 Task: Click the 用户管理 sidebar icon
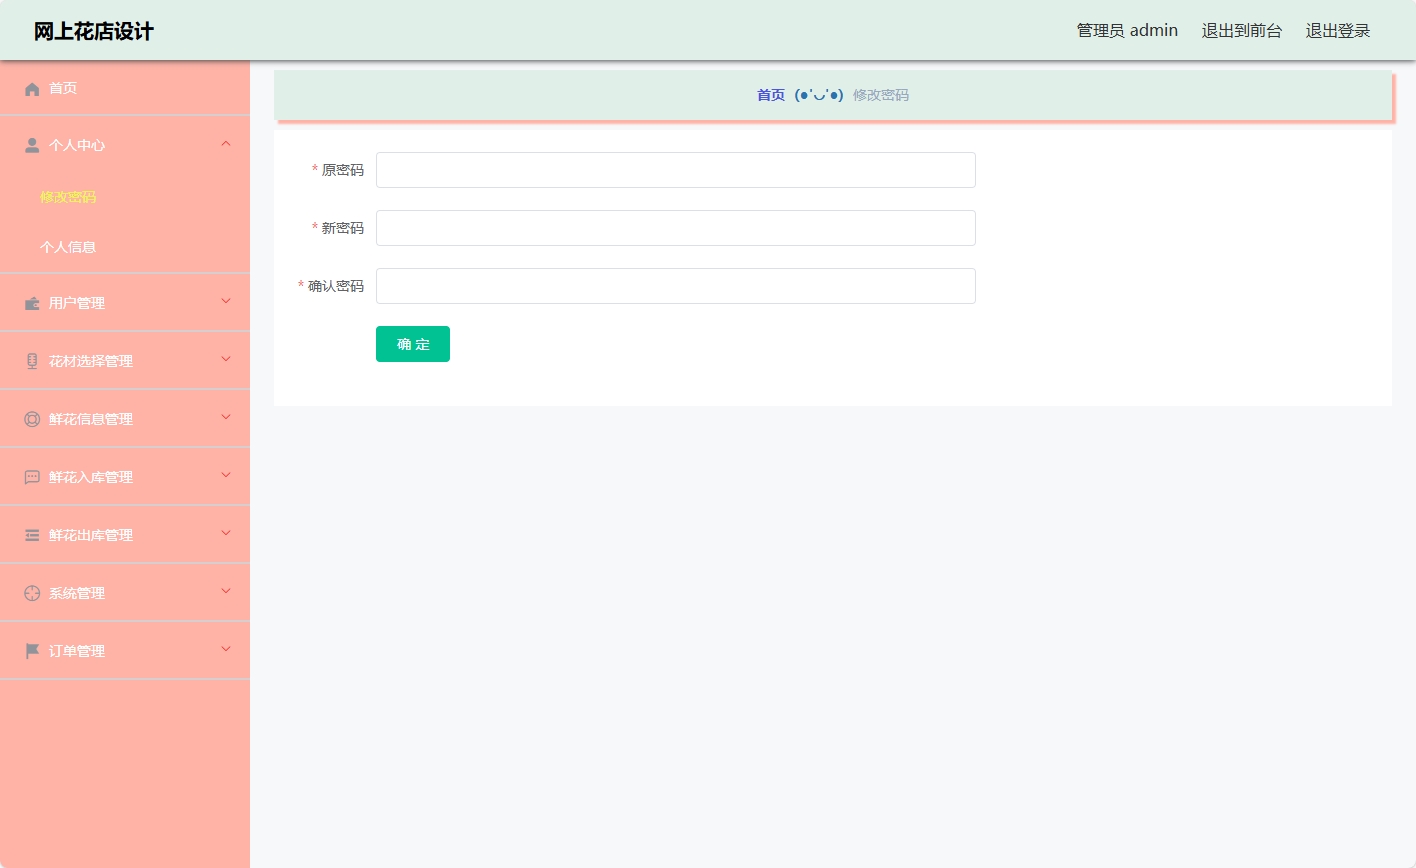pos(32,302)
